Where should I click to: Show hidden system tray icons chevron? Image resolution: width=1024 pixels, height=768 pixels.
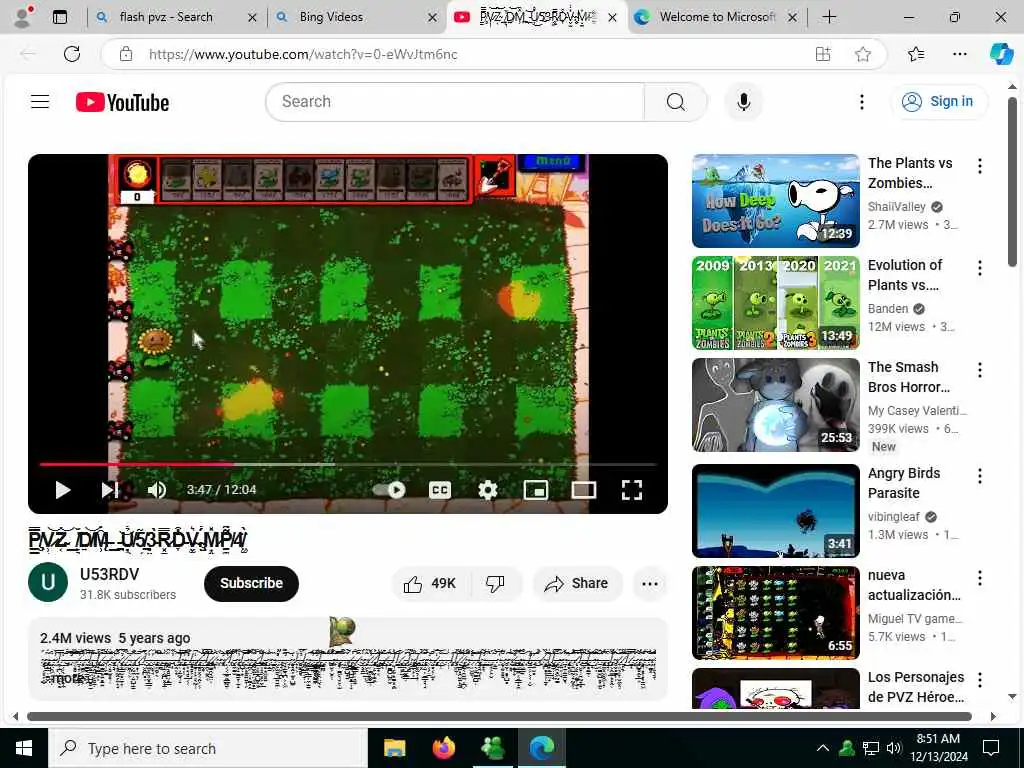[x=823, y=748]
